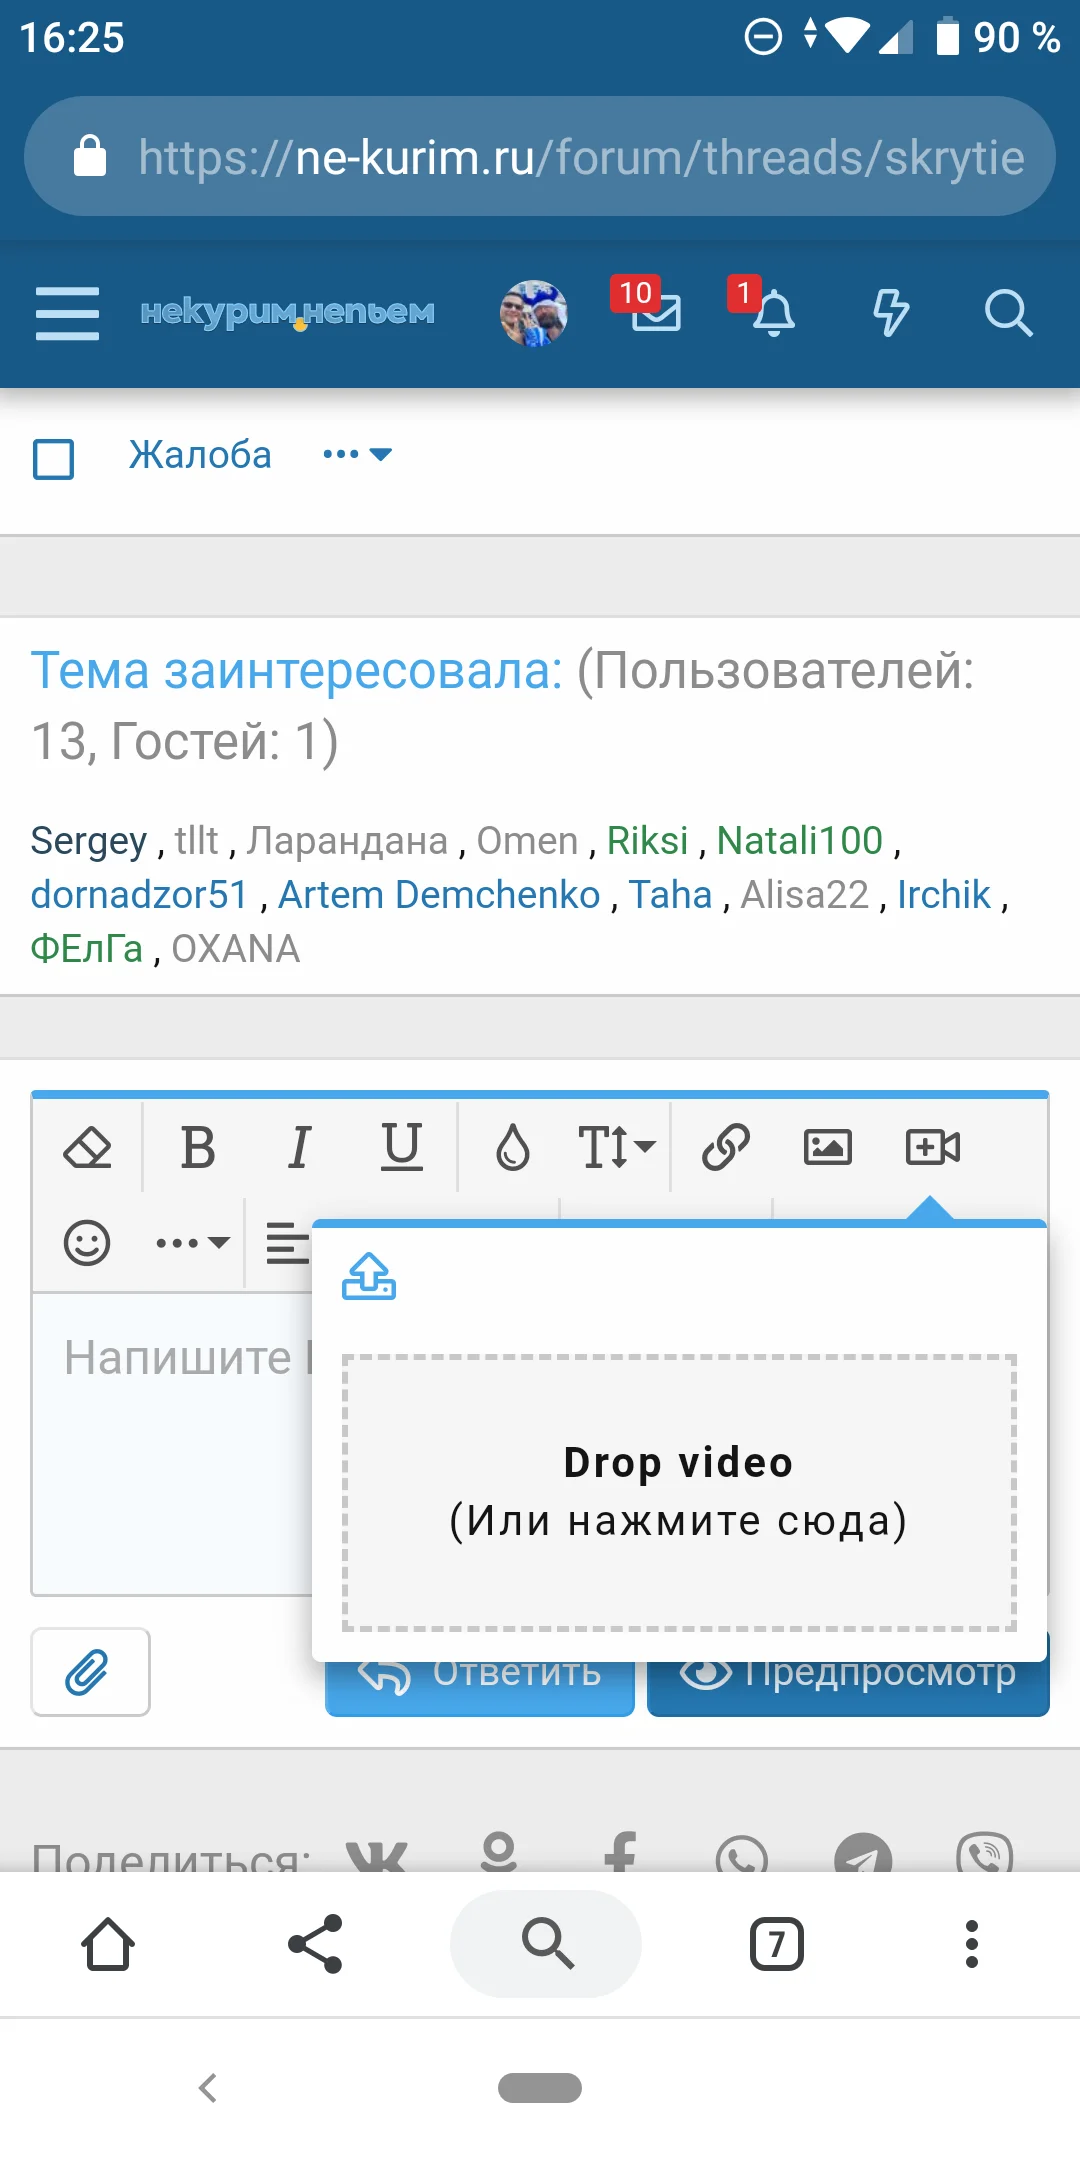
Task: Share the page via browser share icon
Action: tap(316, 1944)
